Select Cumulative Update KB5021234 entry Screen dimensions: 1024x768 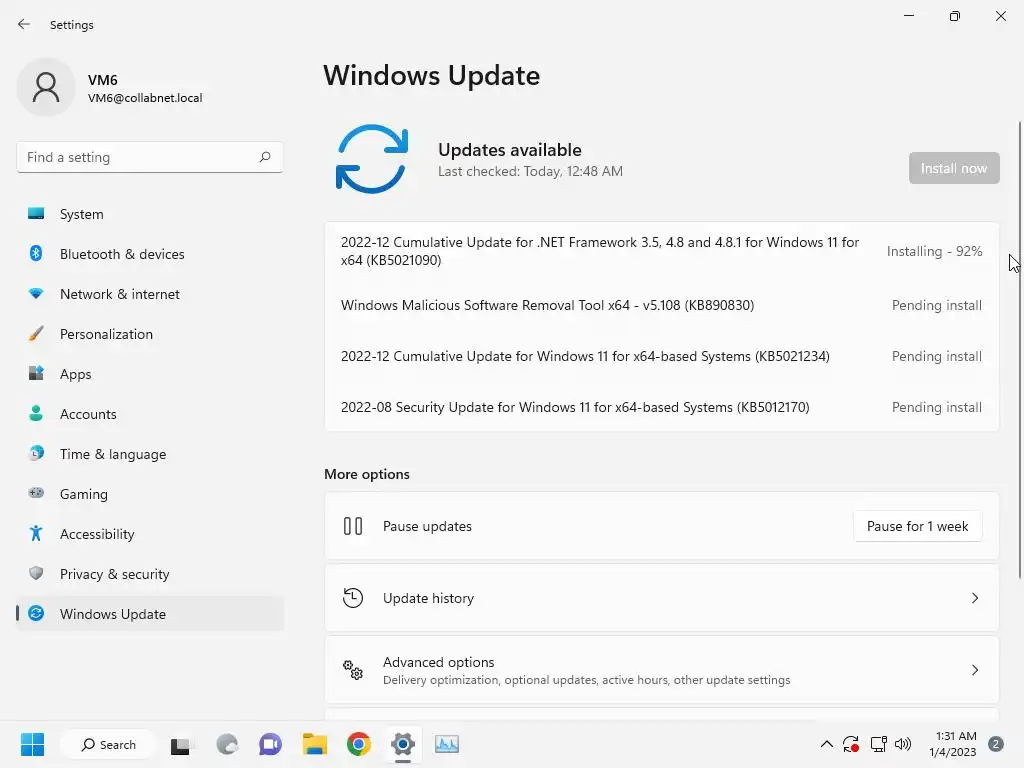(x=585, y=356)
